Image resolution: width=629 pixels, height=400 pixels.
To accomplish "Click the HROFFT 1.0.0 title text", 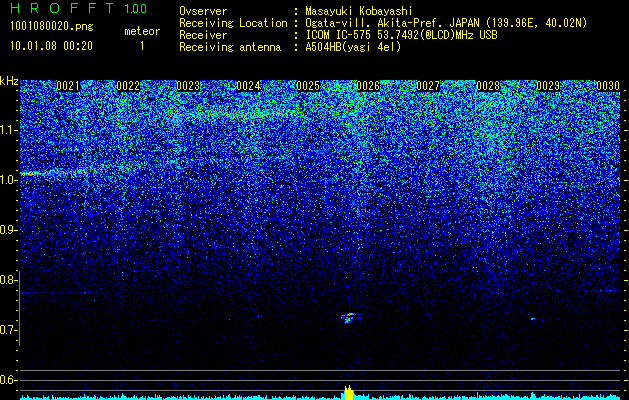I will click(78, 8).
